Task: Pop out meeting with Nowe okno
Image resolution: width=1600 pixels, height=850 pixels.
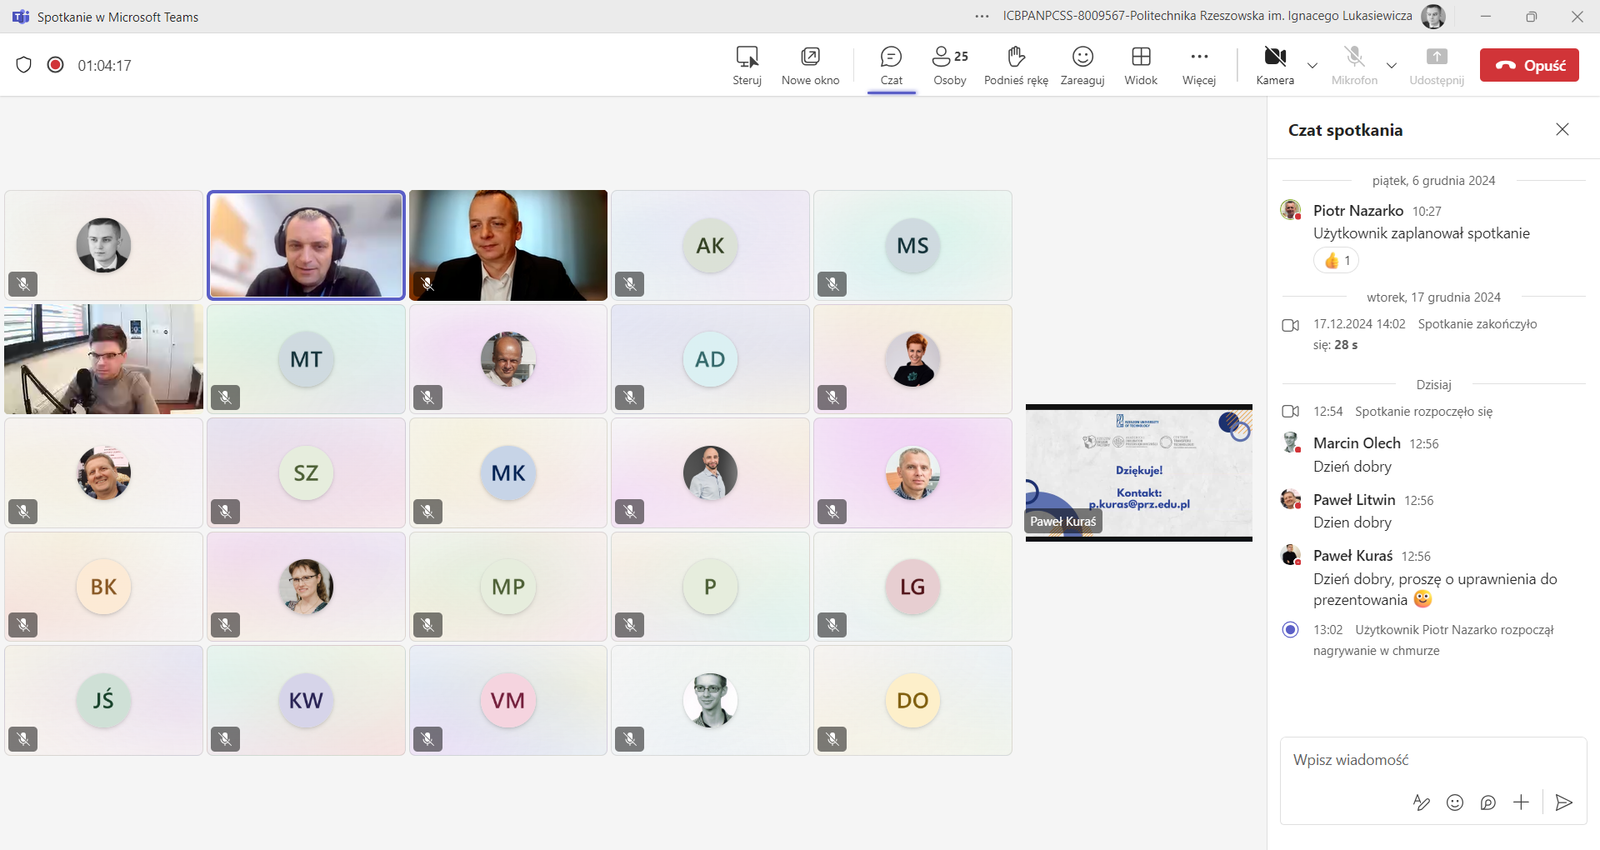Action: (x=810, y=65)
